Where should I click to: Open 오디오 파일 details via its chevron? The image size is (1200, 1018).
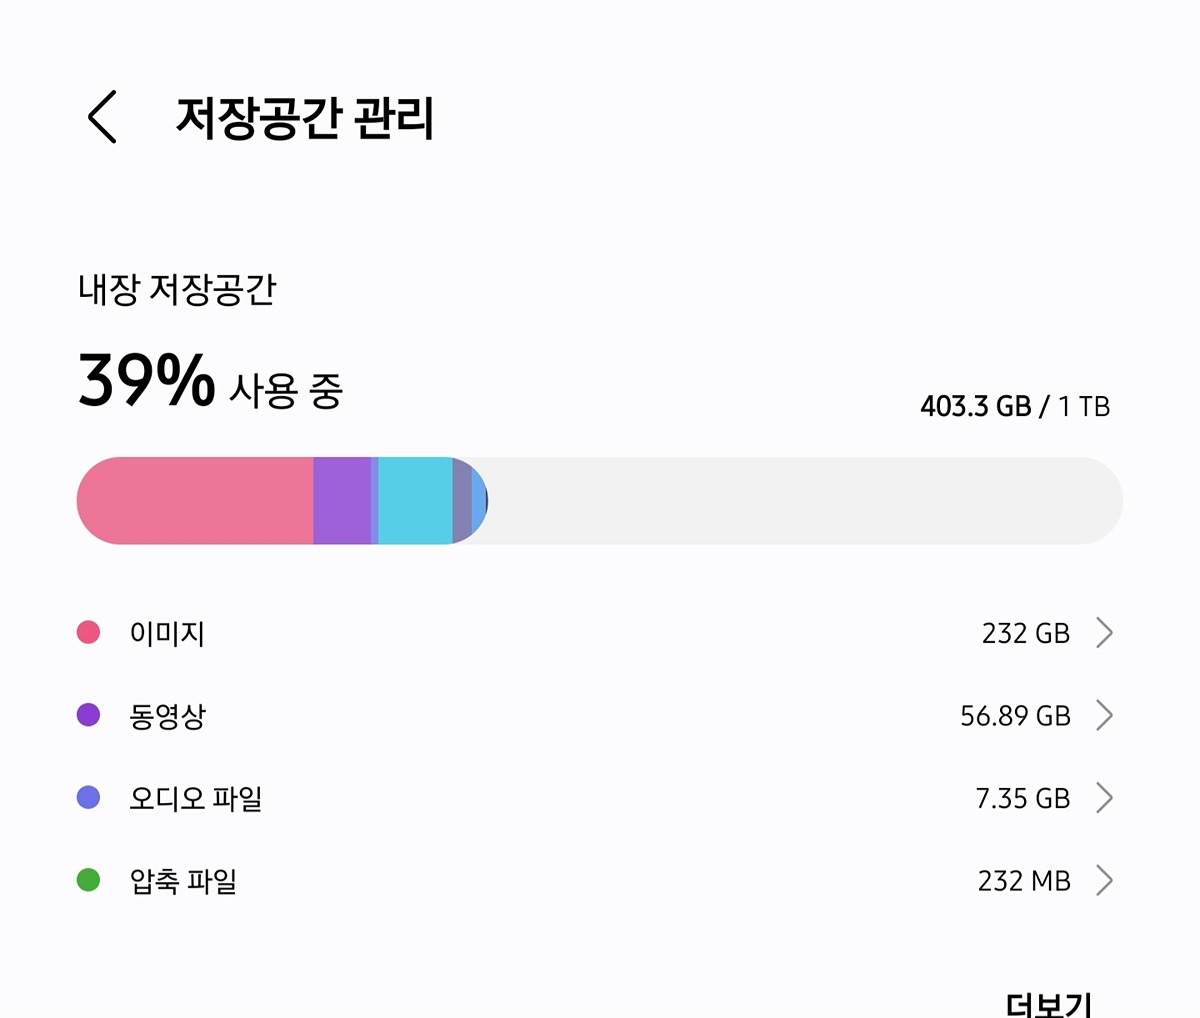pyautogui.click(x=1104, y=798)
